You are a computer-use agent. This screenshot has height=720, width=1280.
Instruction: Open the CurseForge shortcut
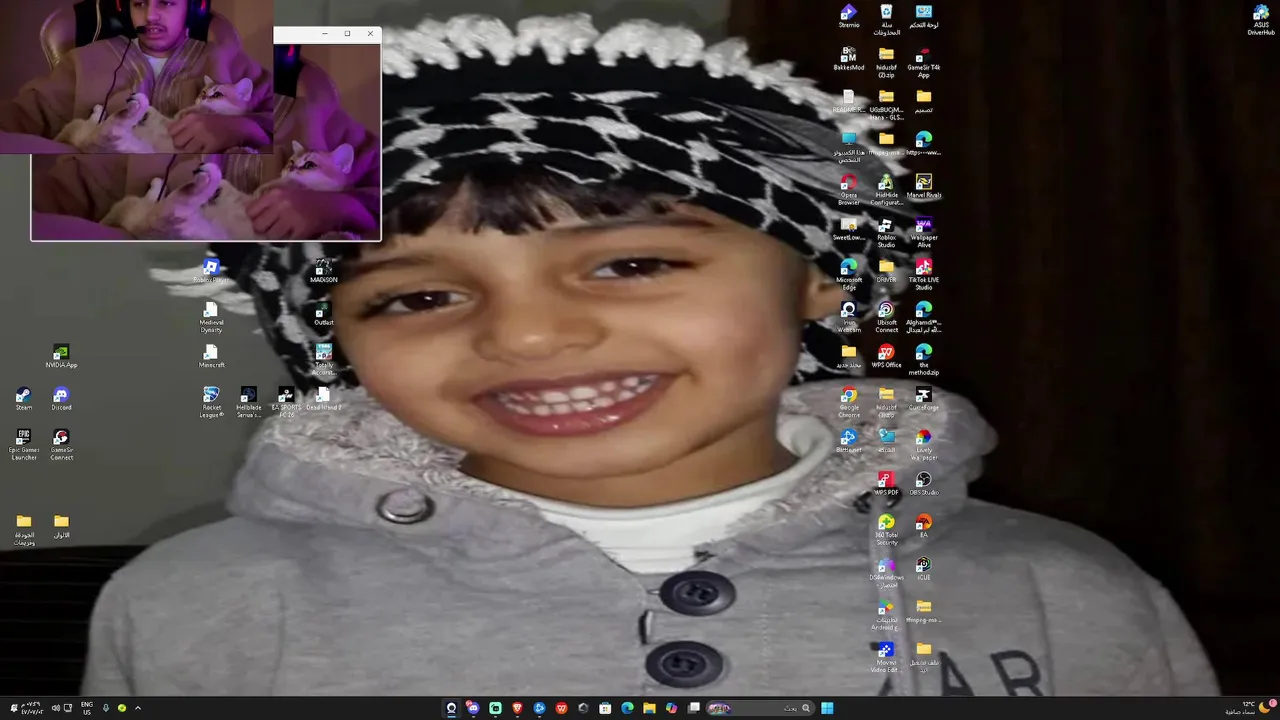(x=923, y=399)
